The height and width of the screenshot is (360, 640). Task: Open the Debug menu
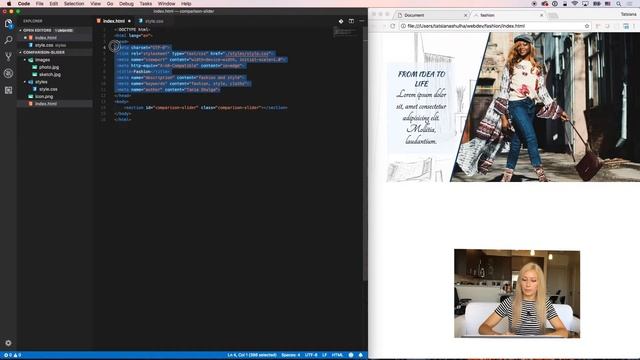(126, 4)
